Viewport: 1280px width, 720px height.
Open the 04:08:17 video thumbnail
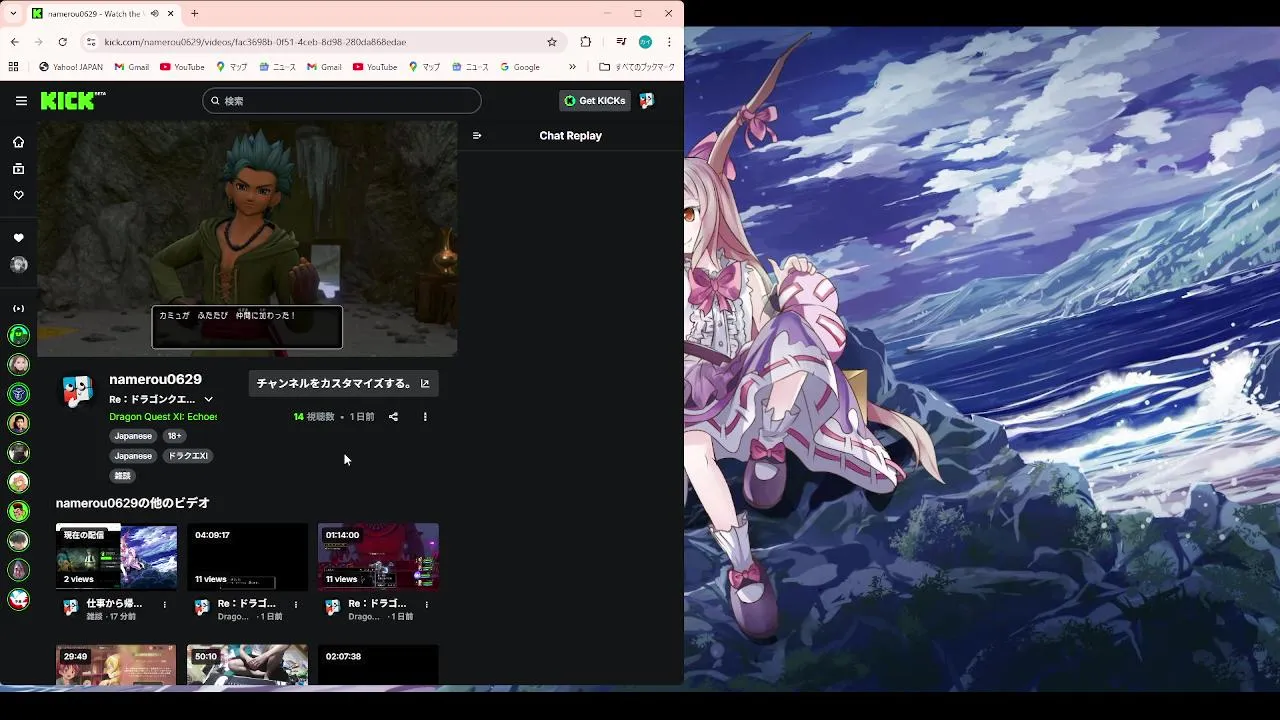click(247, 557)
